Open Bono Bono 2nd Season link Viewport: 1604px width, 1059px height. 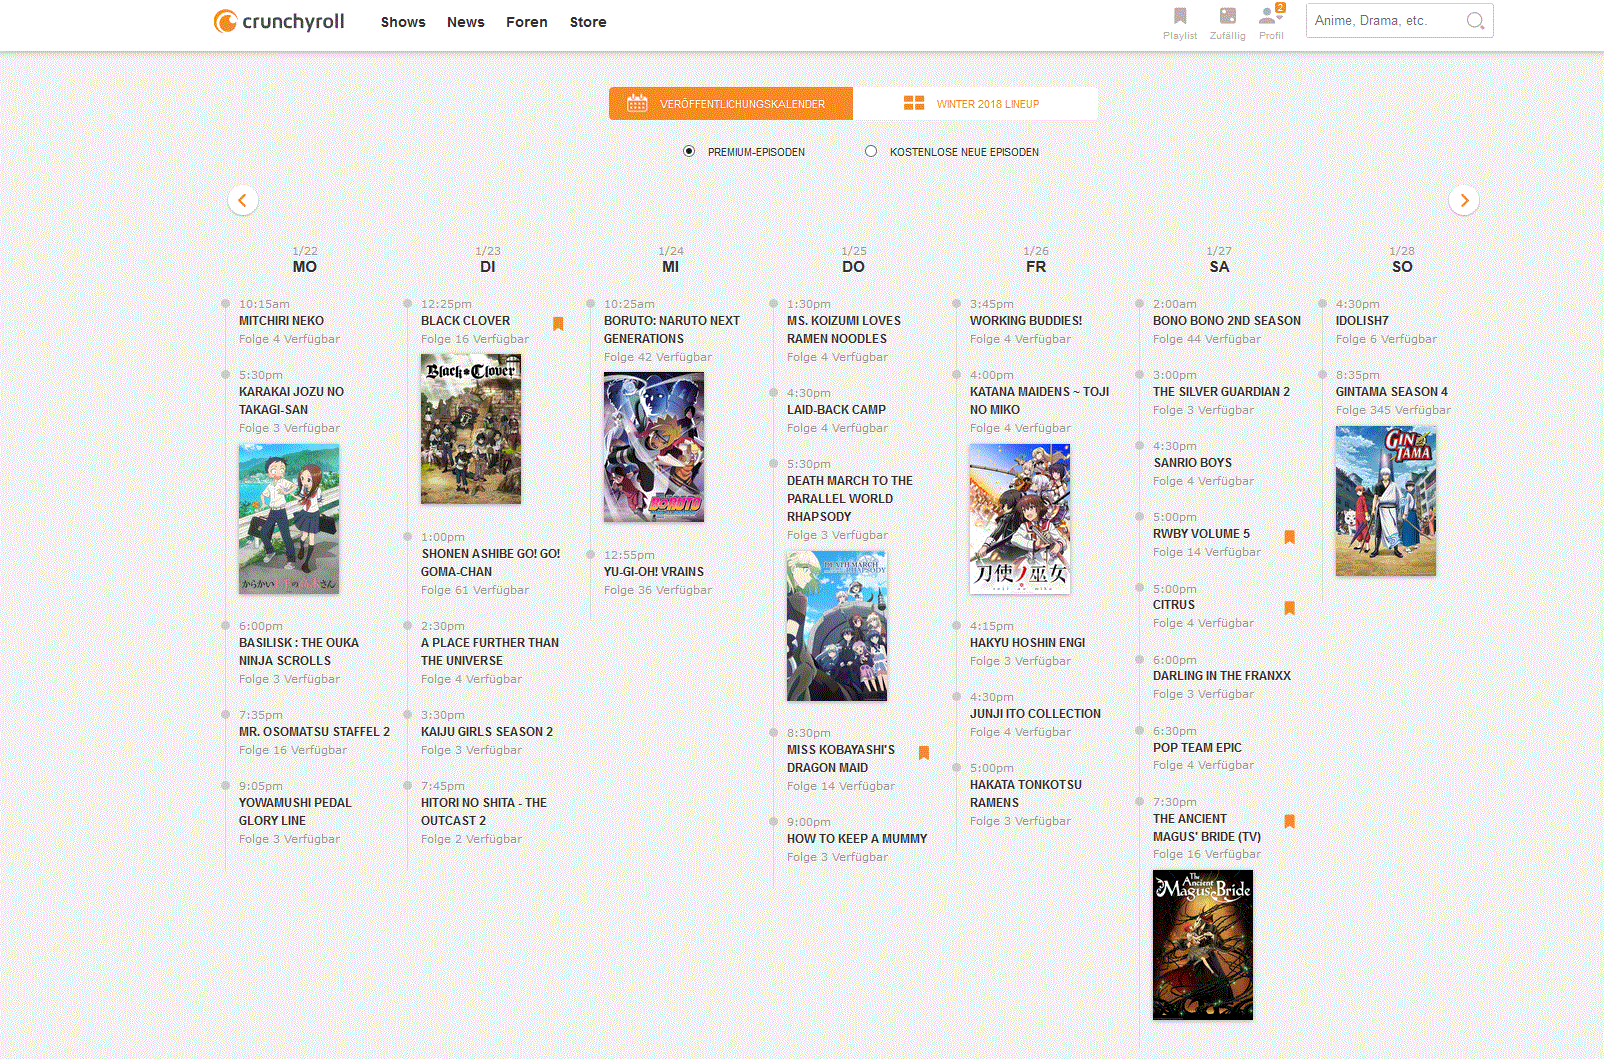pos(1227,321)
